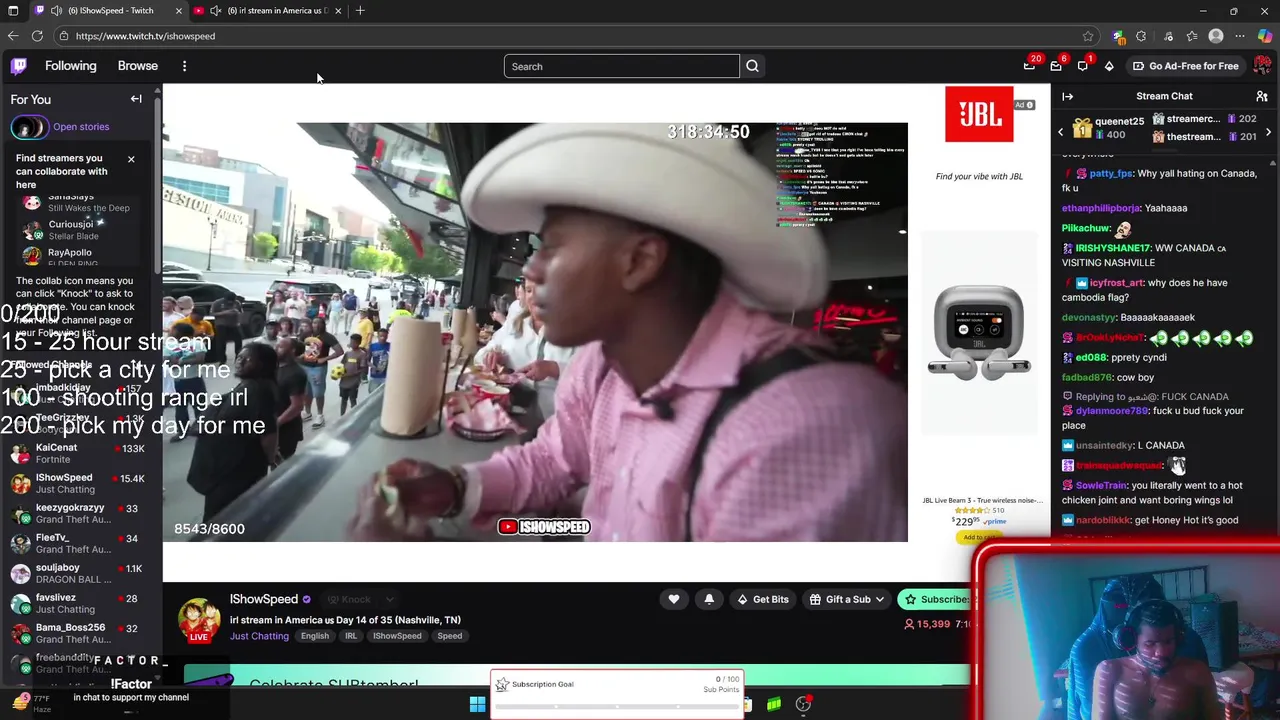Open IShowSpeed channel name link
The width and height of the screenshot is (1280, 720).
point(264,599)
